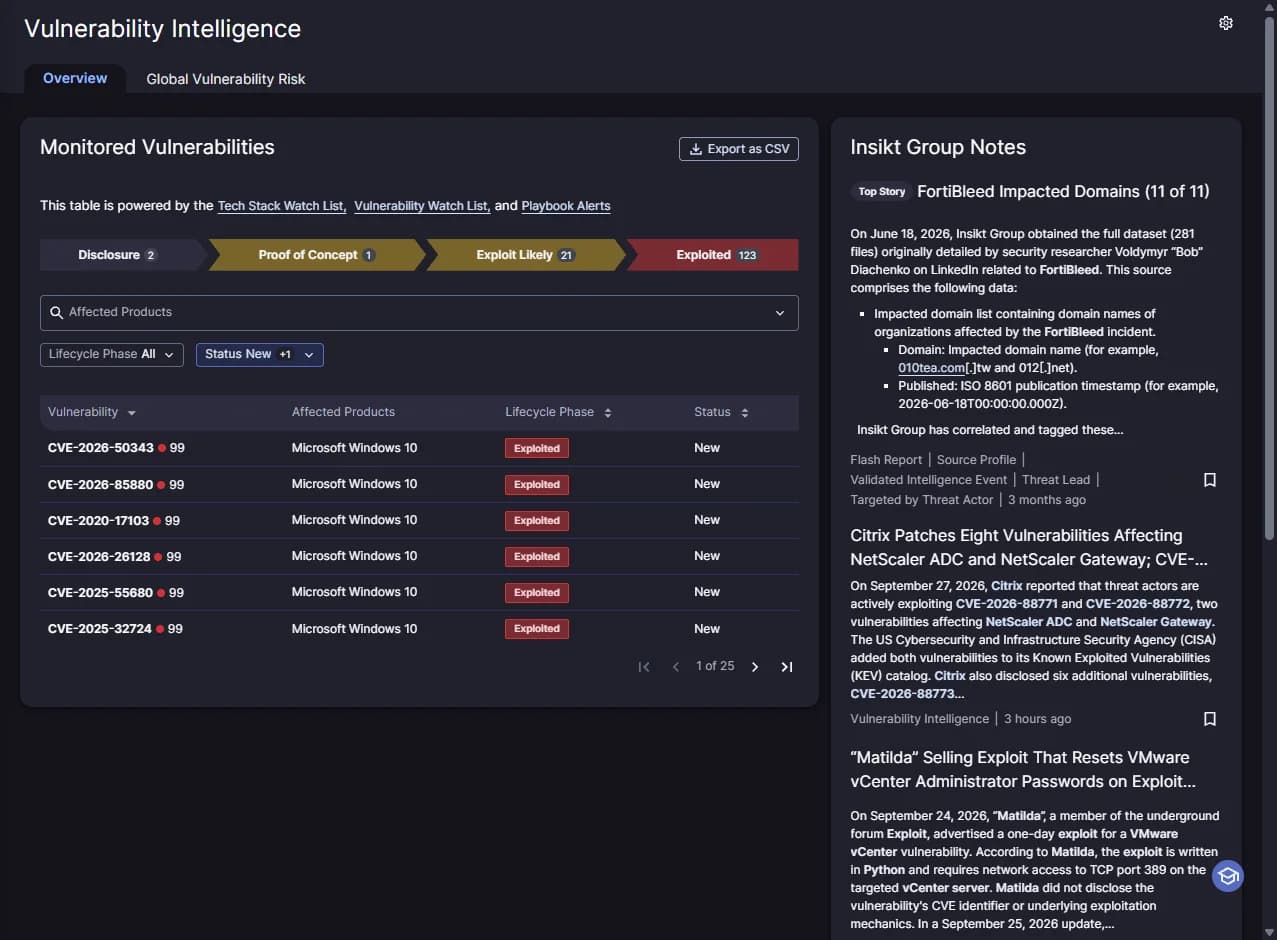The height and width of the screenshot is (940, 1277).
Task: Open the 010tea.com domain link
Action: click(x=931, y=368)
